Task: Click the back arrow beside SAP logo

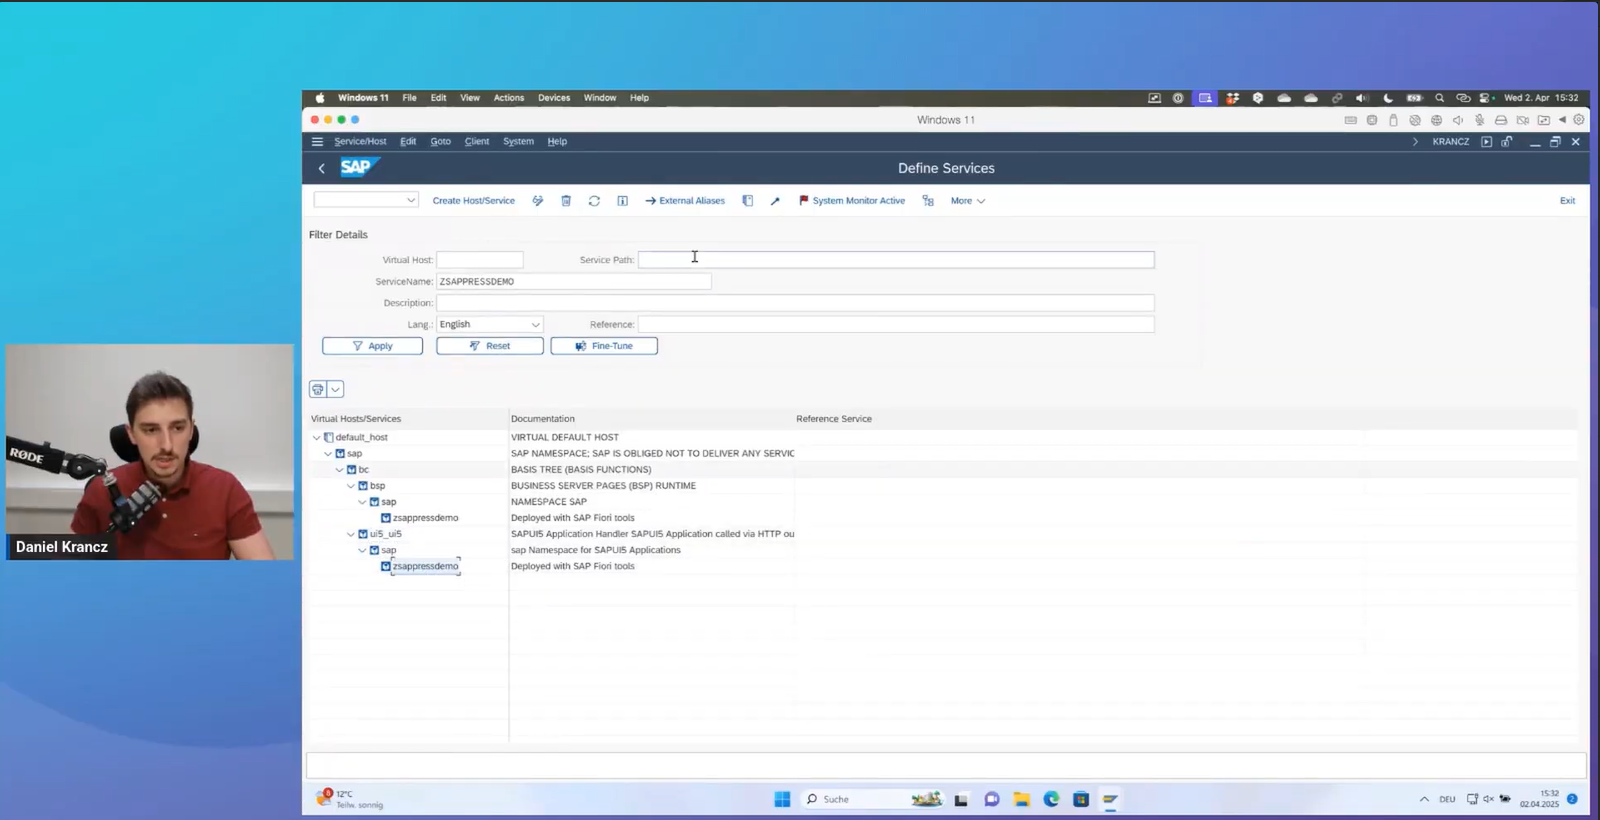Action: tap(321, 169)
